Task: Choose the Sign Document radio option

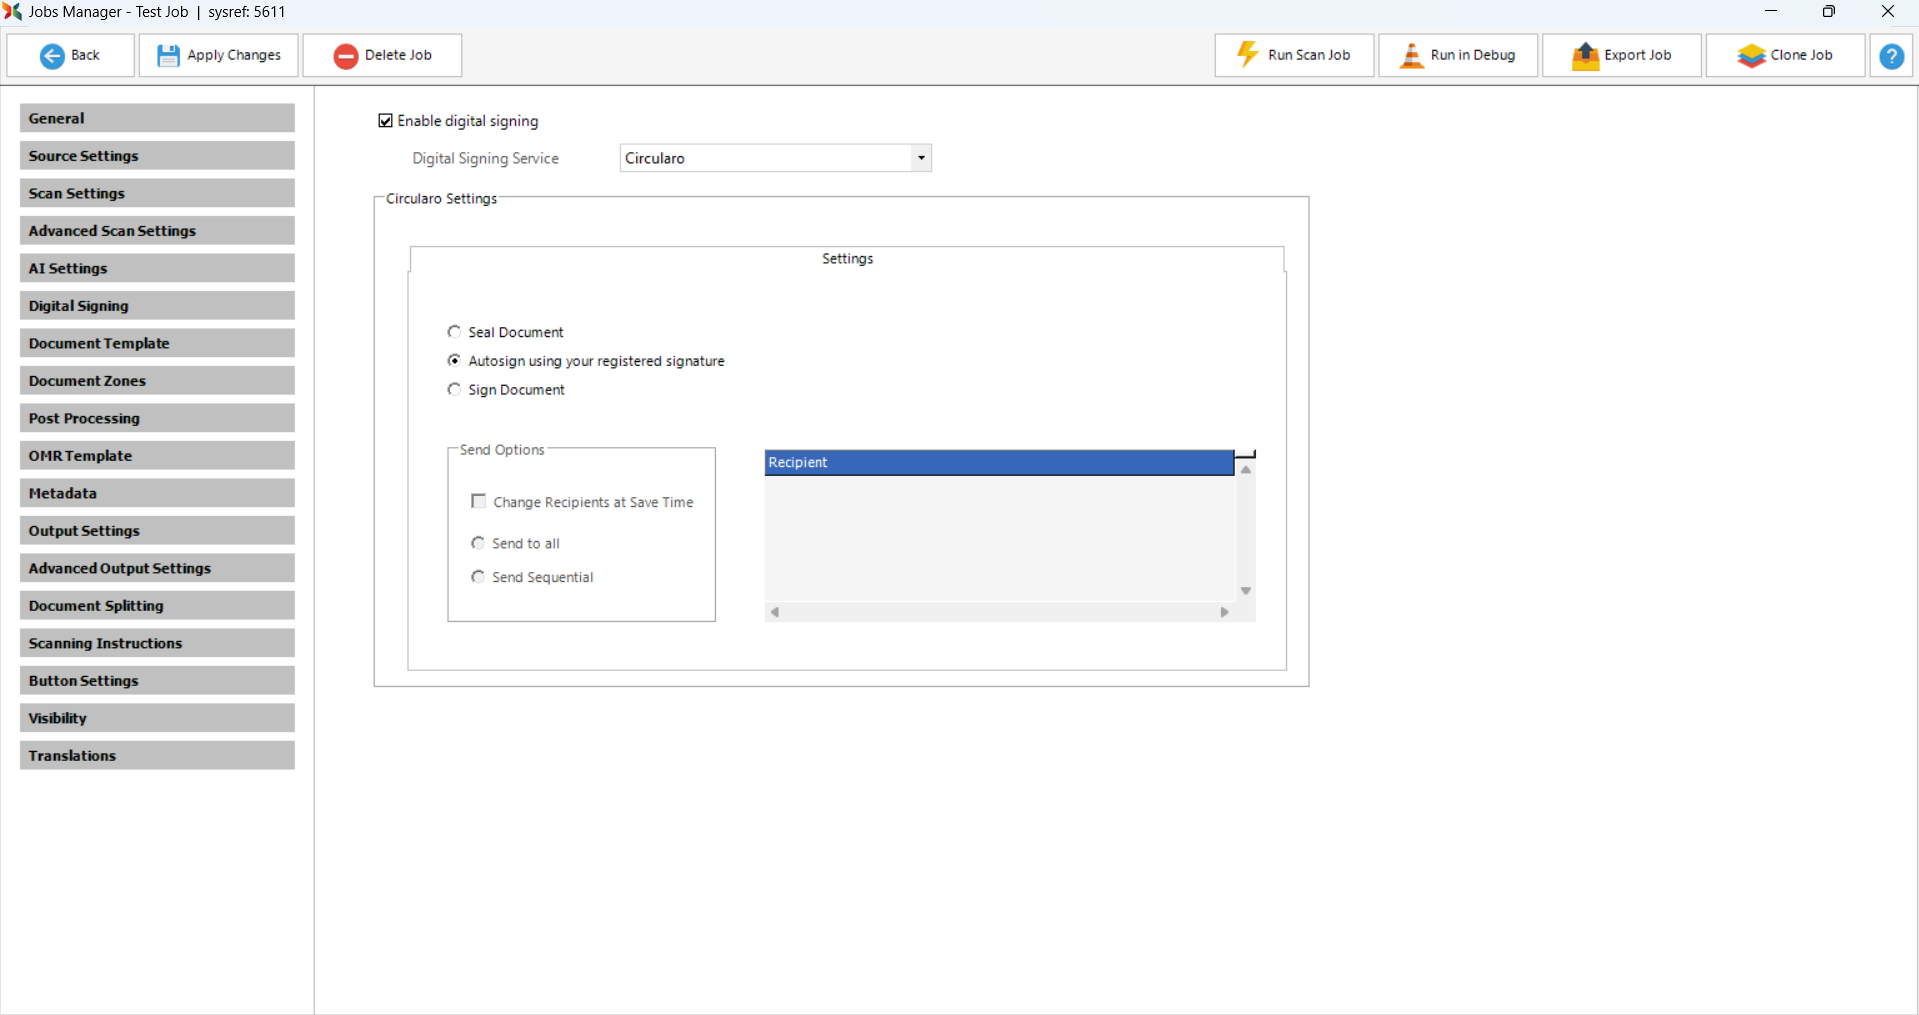Action: [x=455, y=390]
